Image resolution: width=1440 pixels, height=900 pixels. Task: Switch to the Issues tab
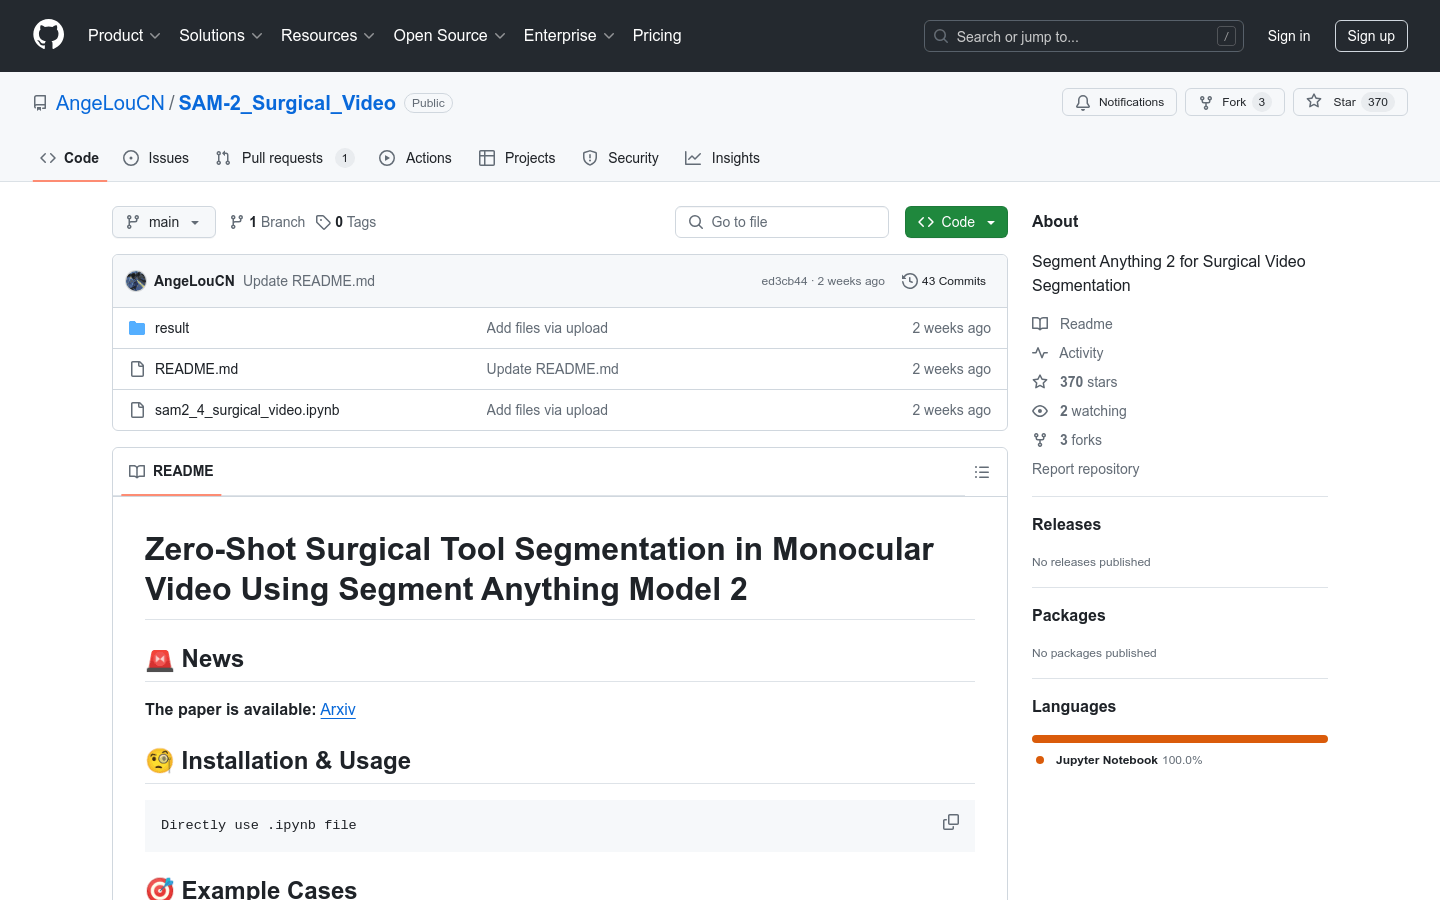coord(156,158)
